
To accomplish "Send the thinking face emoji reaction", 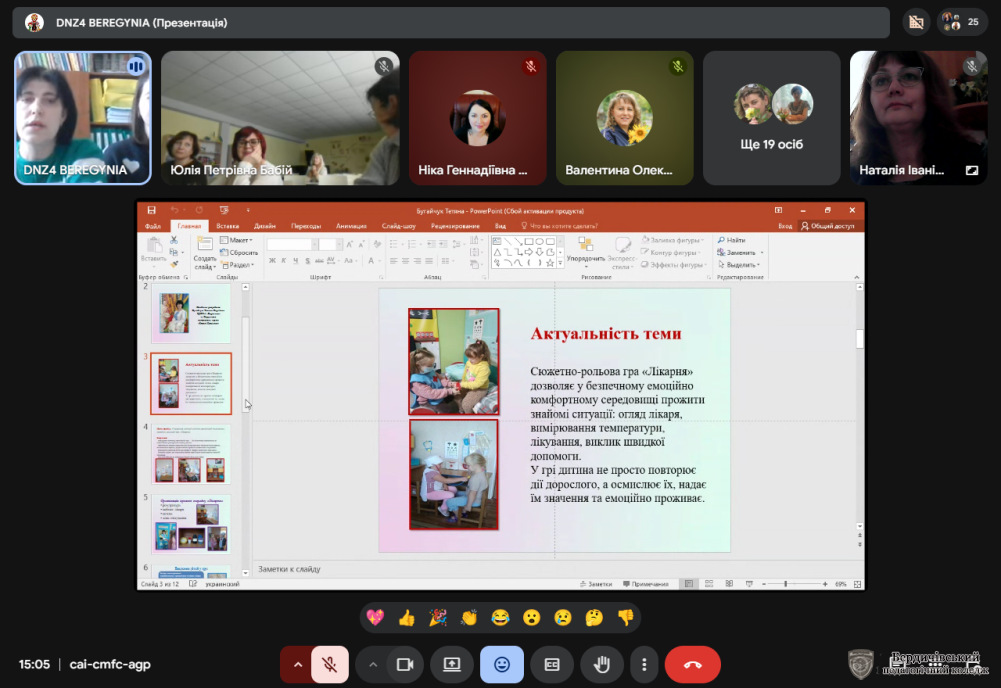I will click(x=594, y=618).
